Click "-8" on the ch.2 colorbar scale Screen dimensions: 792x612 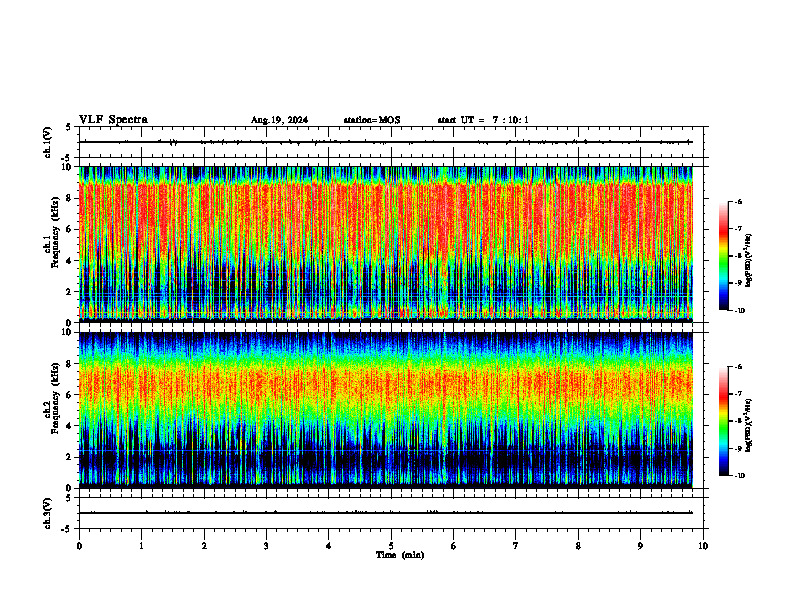pyautogui.click(x=738, y=421)
